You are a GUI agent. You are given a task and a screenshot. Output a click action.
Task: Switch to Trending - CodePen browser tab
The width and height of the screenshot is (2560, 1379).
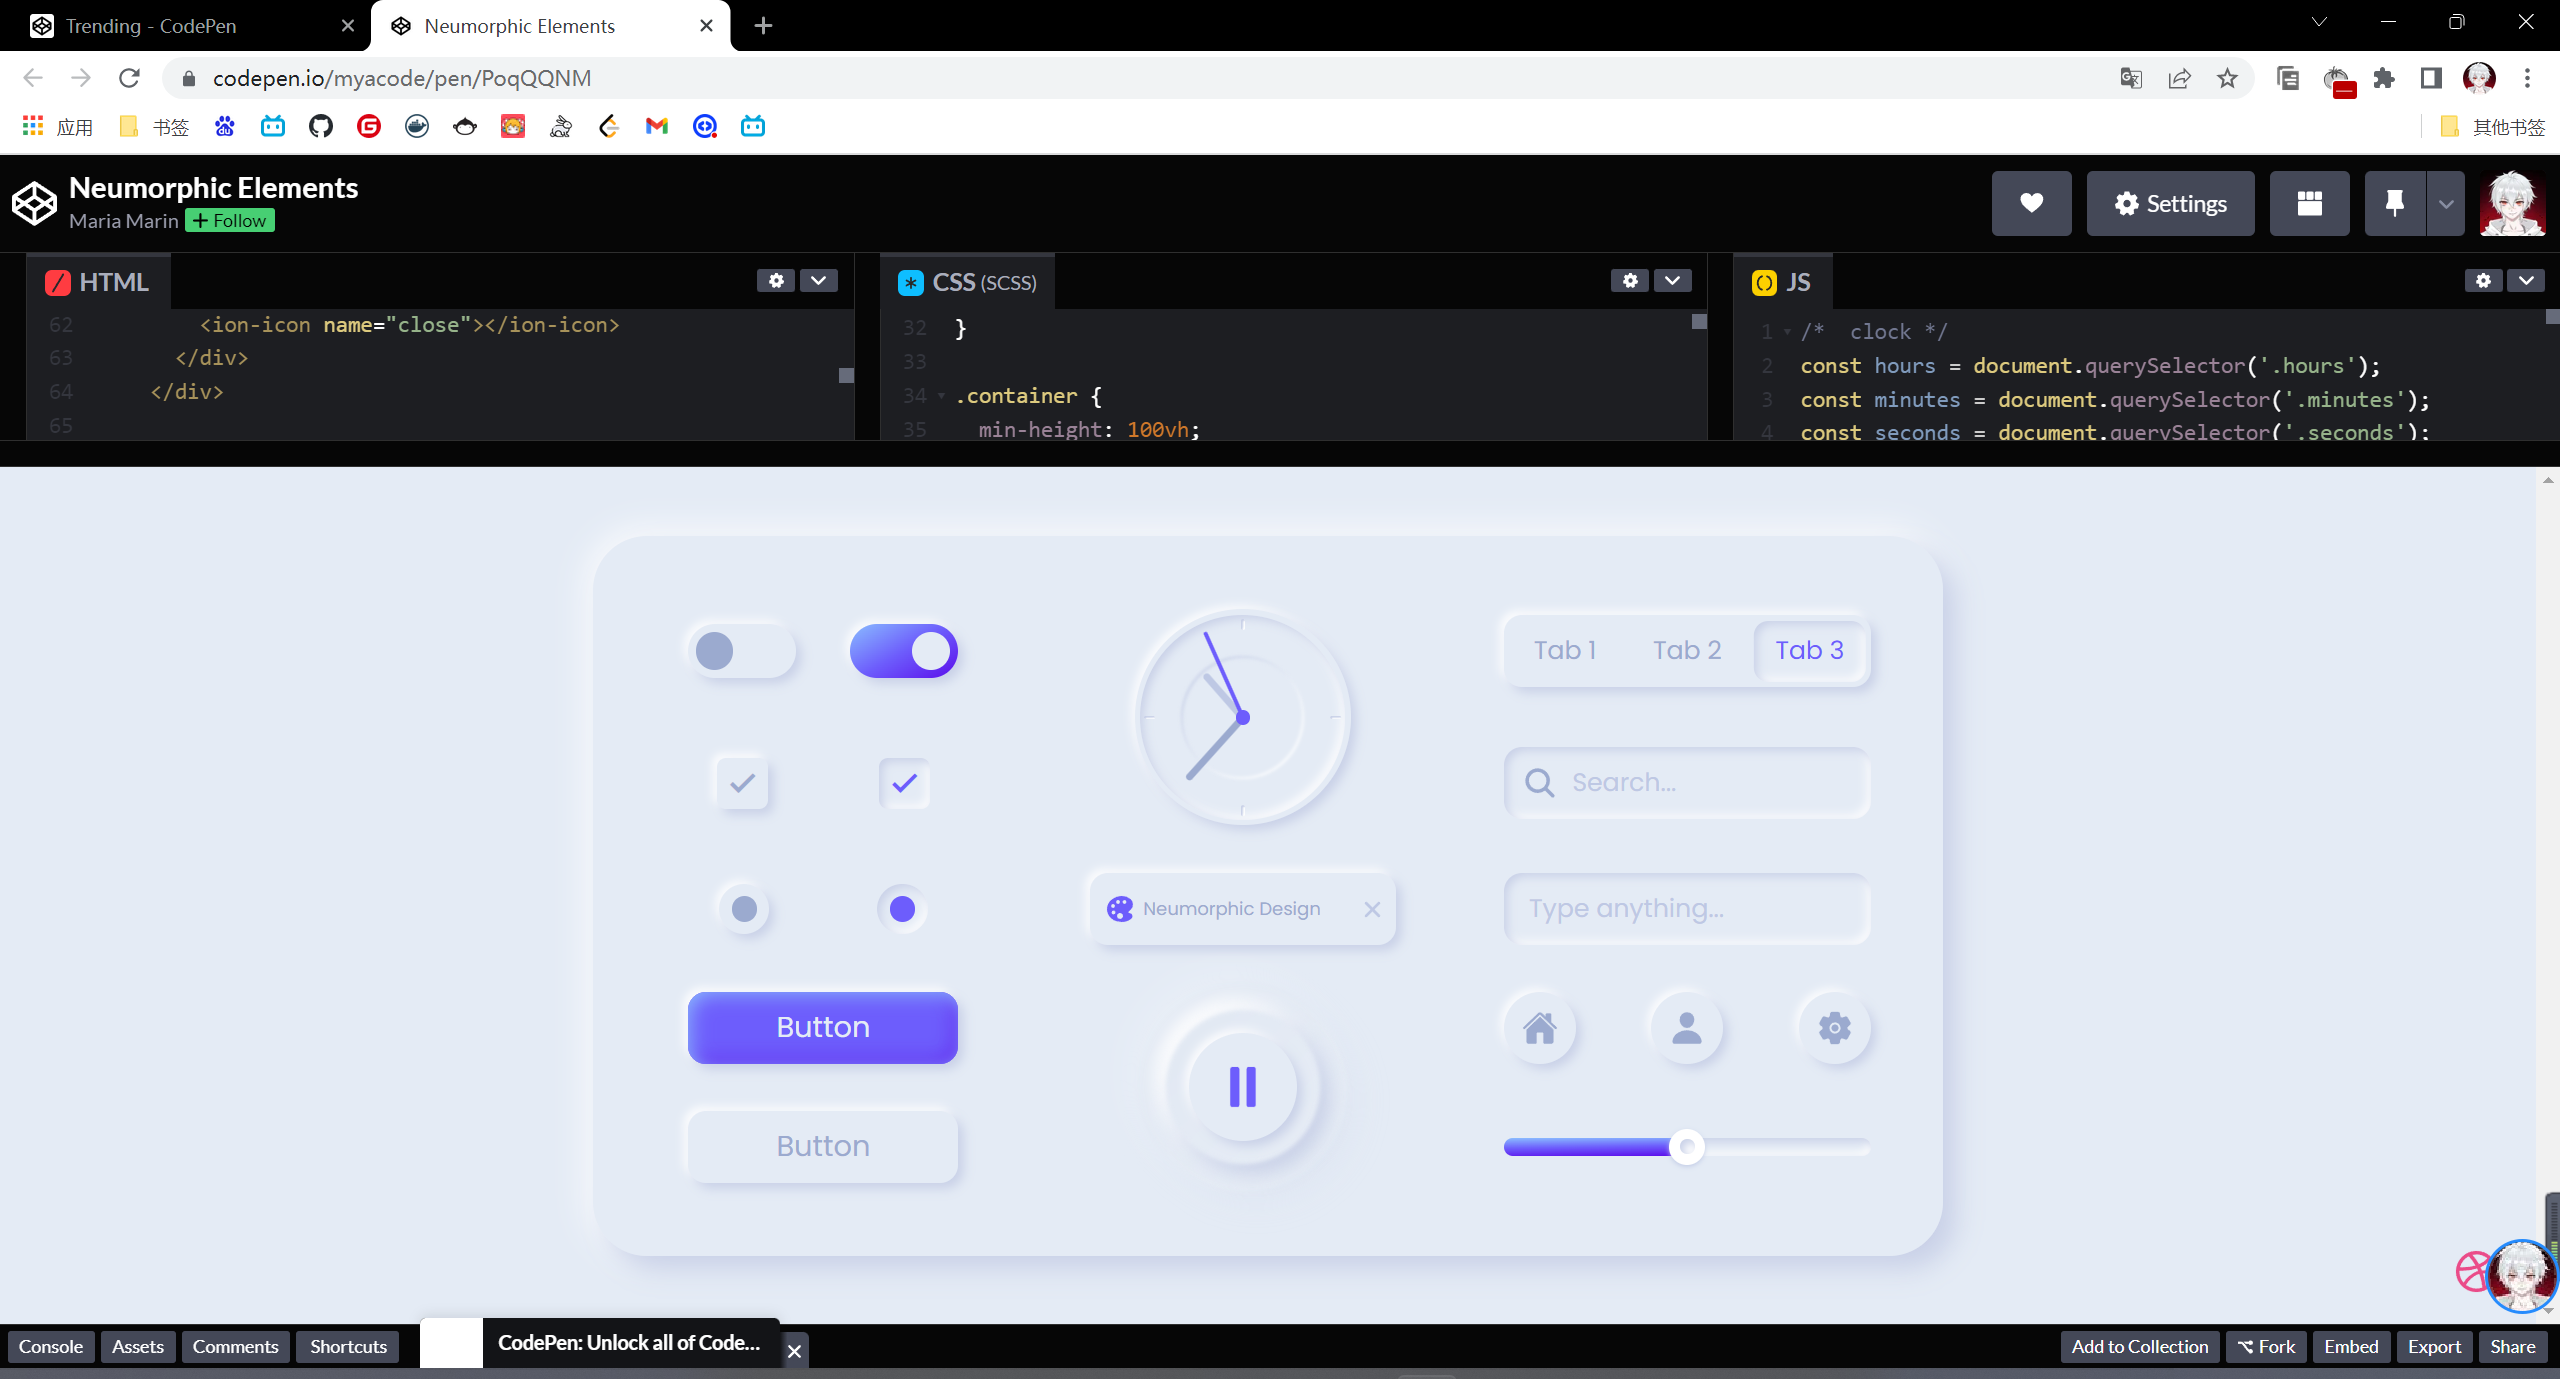coord(150,26)
